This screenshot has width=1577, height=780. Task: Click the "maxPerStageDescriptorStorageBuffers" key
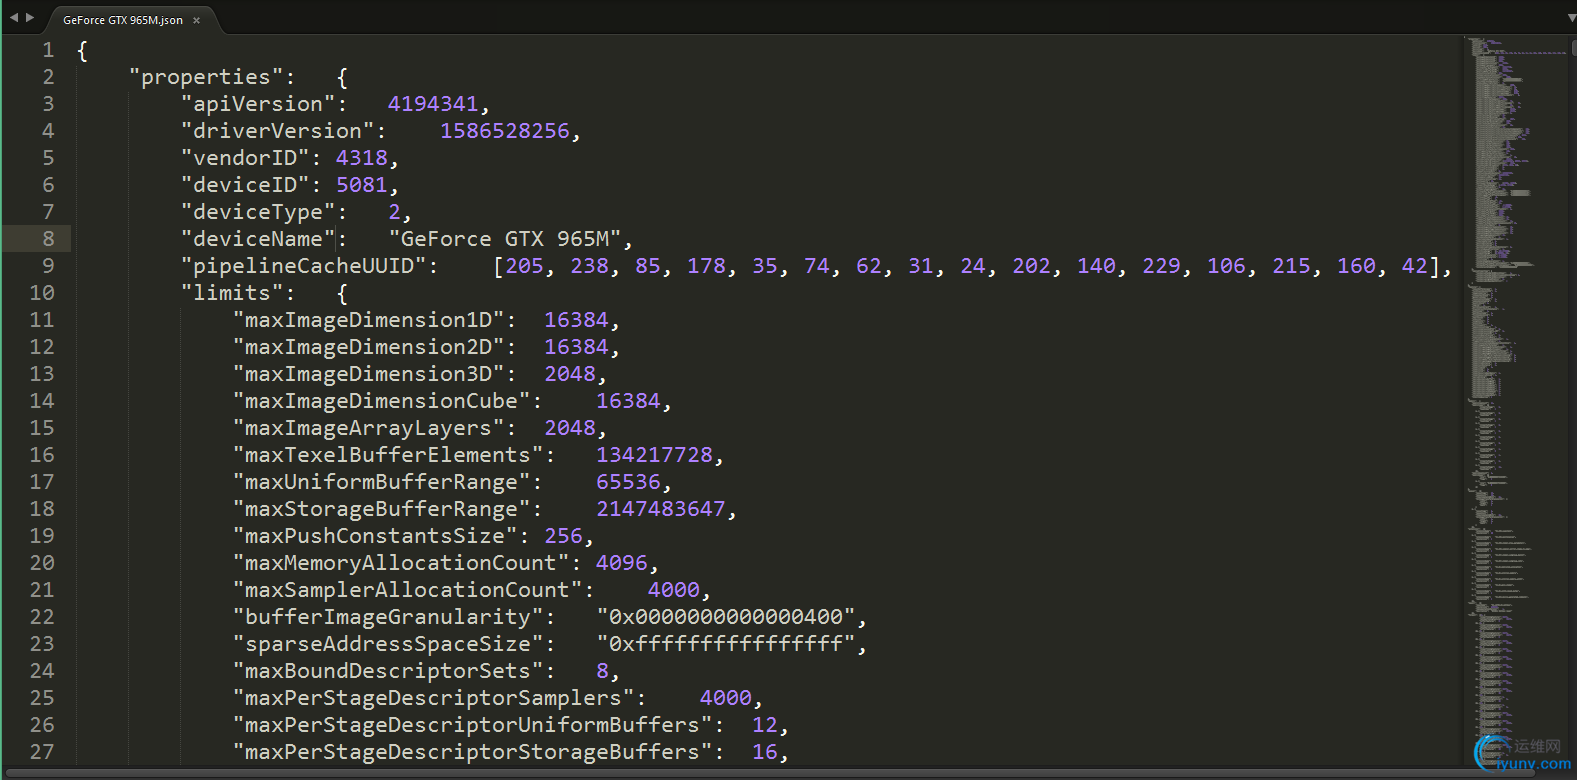[472, 752]
